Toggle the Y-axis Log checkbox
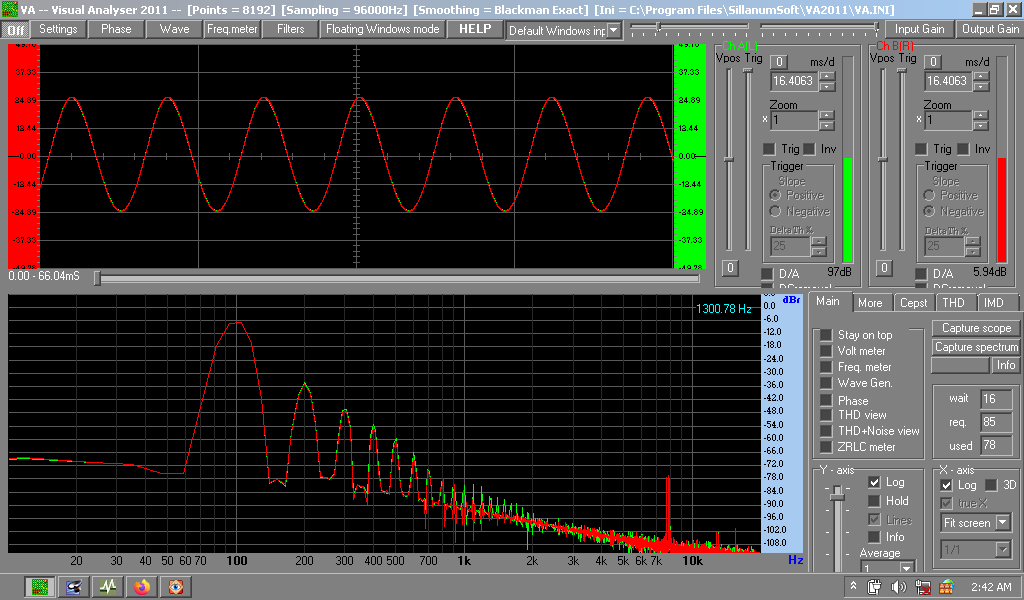The image size is (1024, 600). click(x=874, y=482)
